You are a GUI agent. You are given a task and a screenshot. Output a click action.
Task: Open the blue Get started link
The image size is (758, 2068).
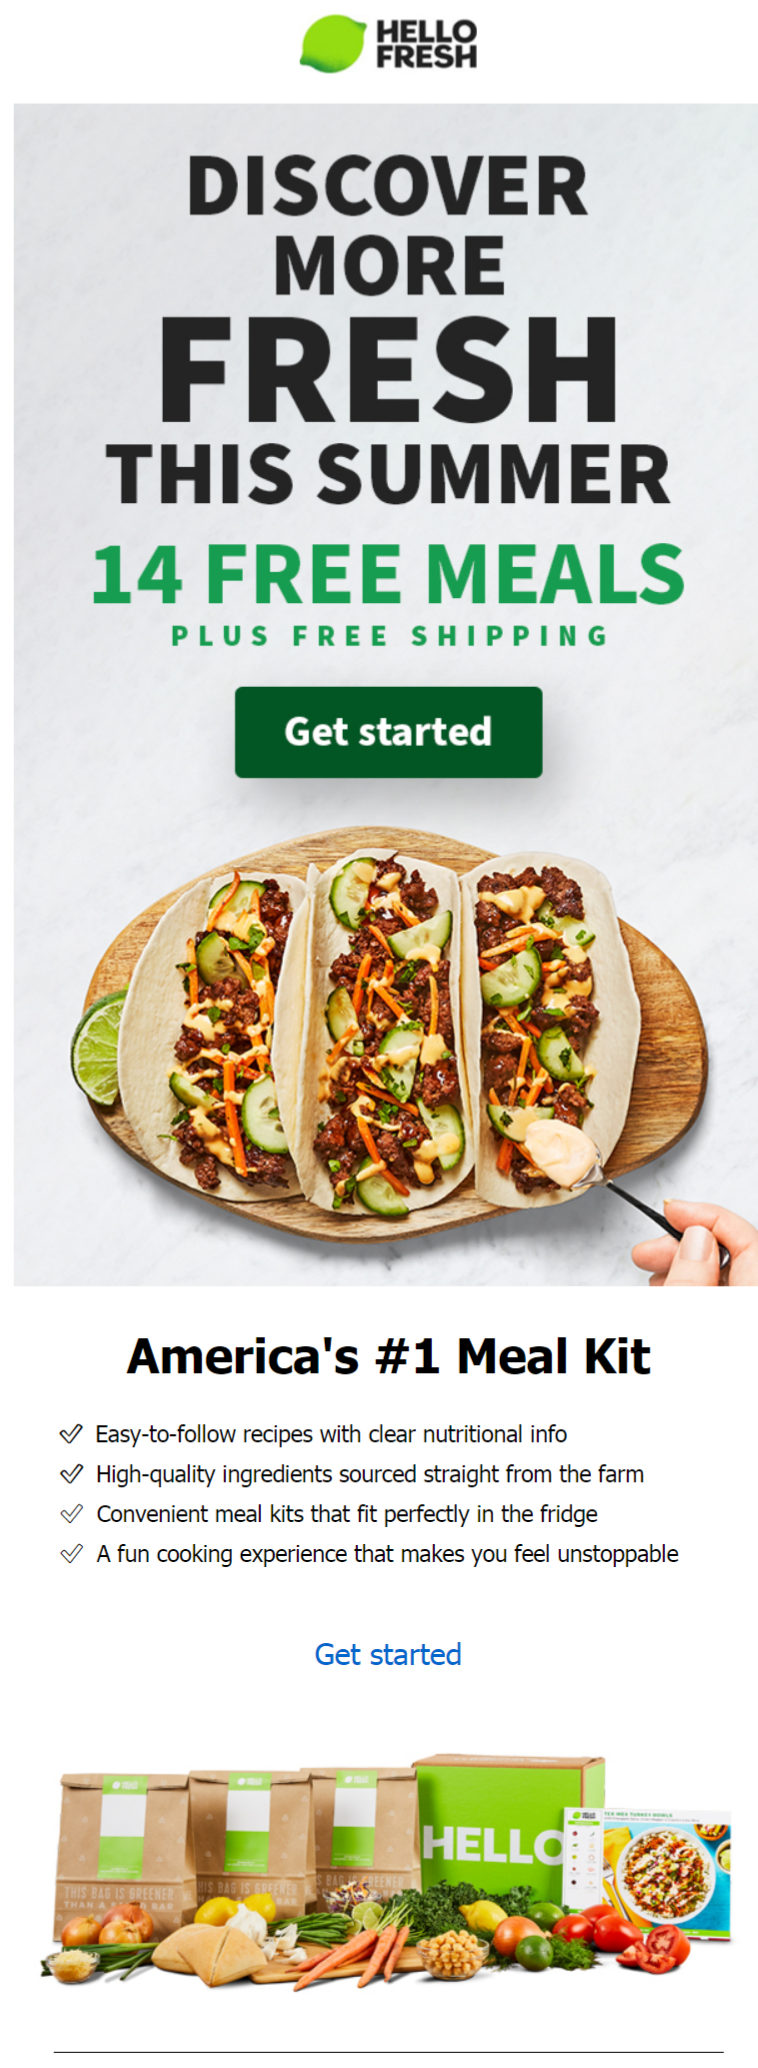click(388, 1654)
